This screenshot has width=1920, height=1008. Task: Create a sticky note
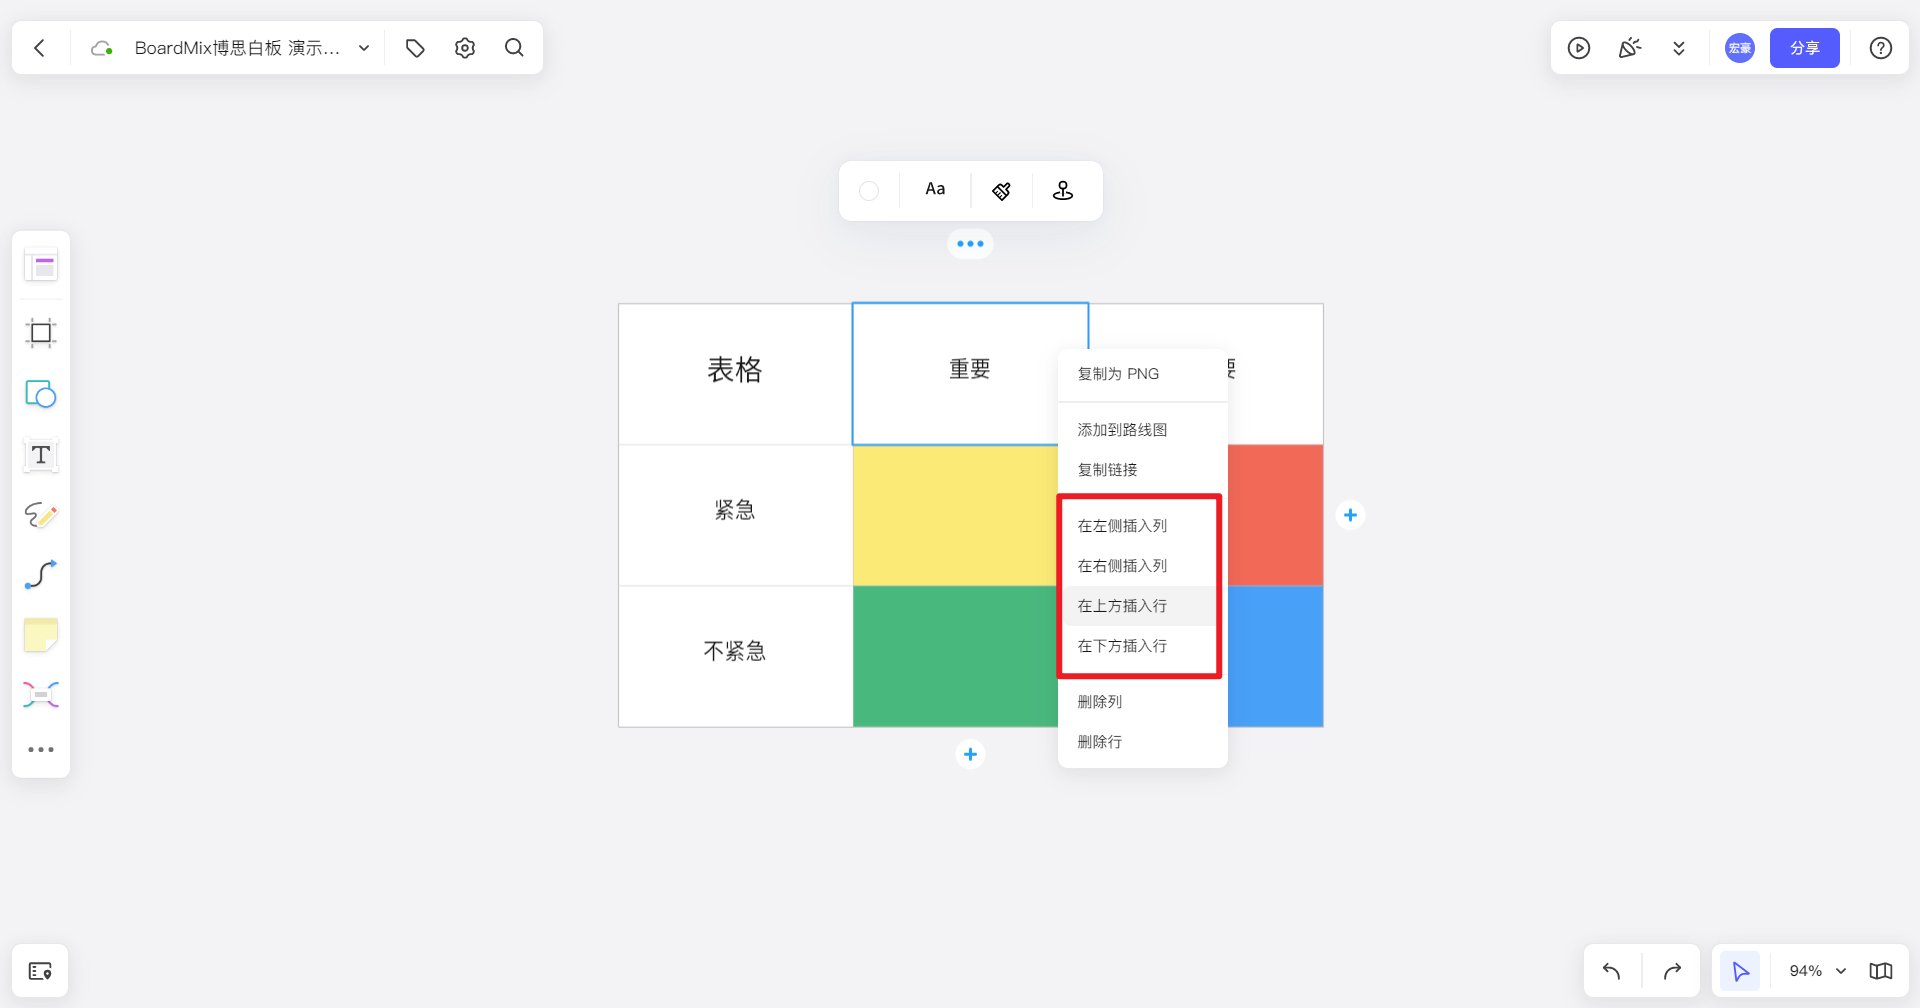(x=40, y=634)
